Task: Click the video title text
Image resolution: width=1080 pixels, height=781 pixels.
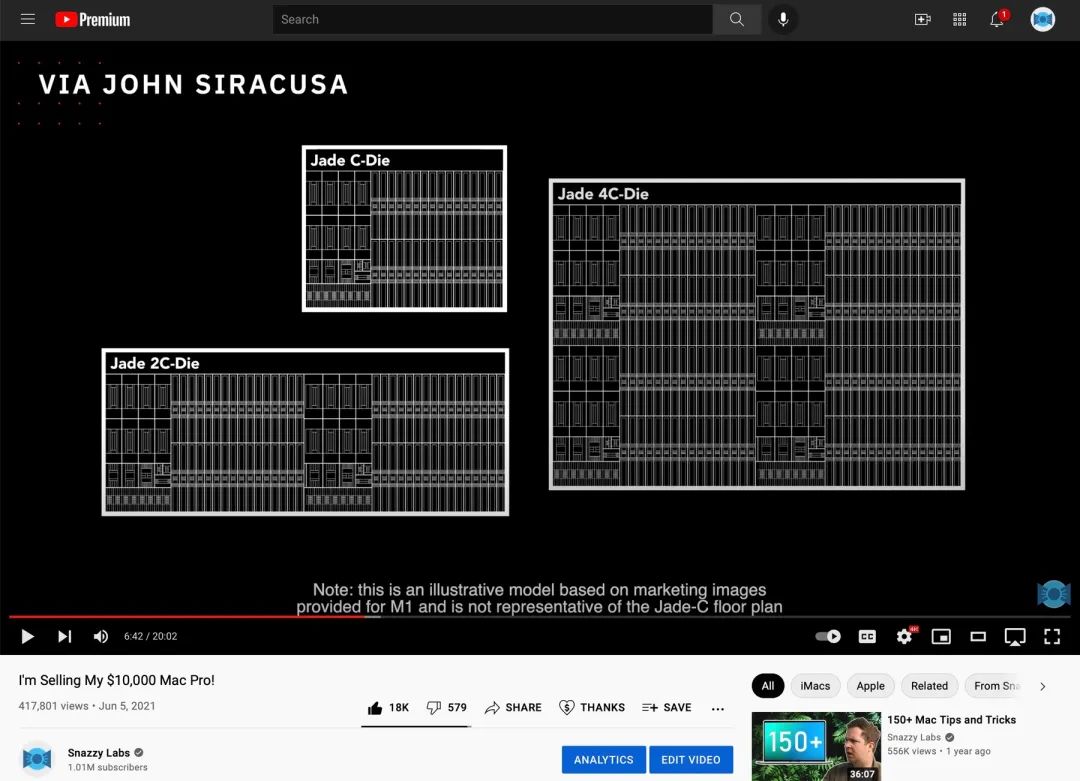Action: tap(116, 680)
